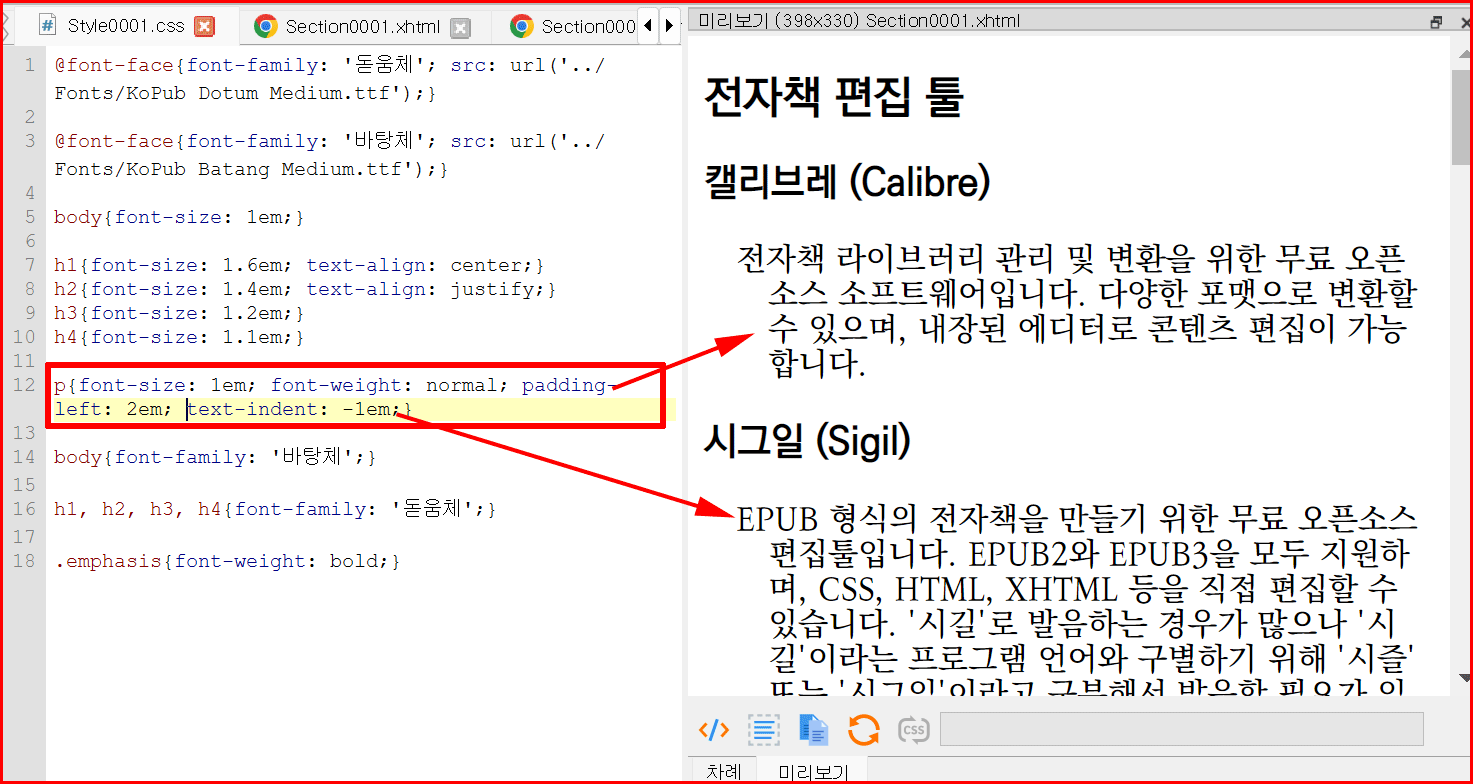The image size is (1473, 784).
Task: Click the body{font-family: '바탕체';} line
Action: point(215,457)
